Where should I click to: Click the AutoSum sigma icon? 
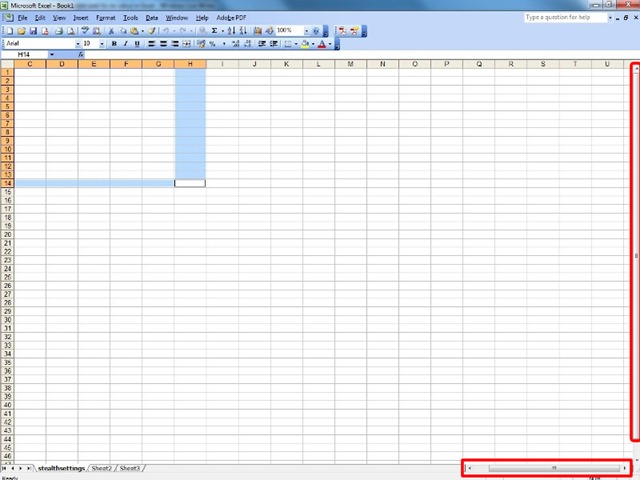coord(214,31)
